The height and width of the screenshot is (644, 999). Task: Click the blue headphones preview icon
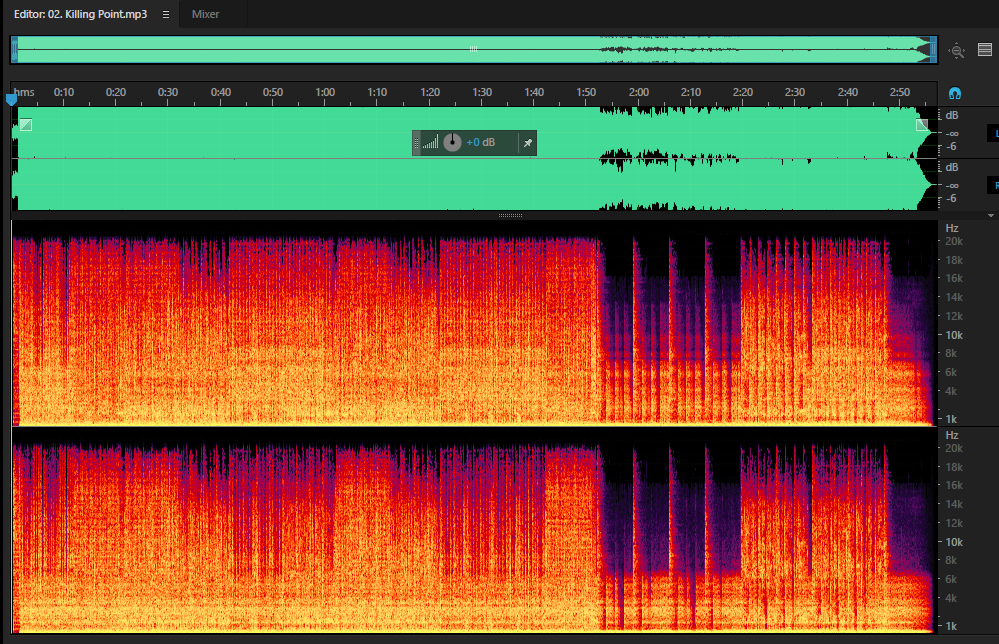click(x=954, y=93)
